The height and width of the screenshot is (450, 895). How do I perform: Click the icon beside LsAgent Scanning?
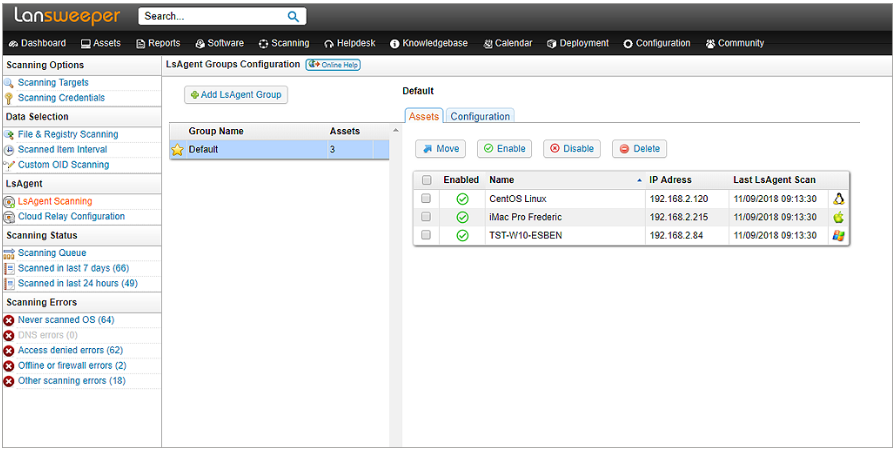[9, 202]
